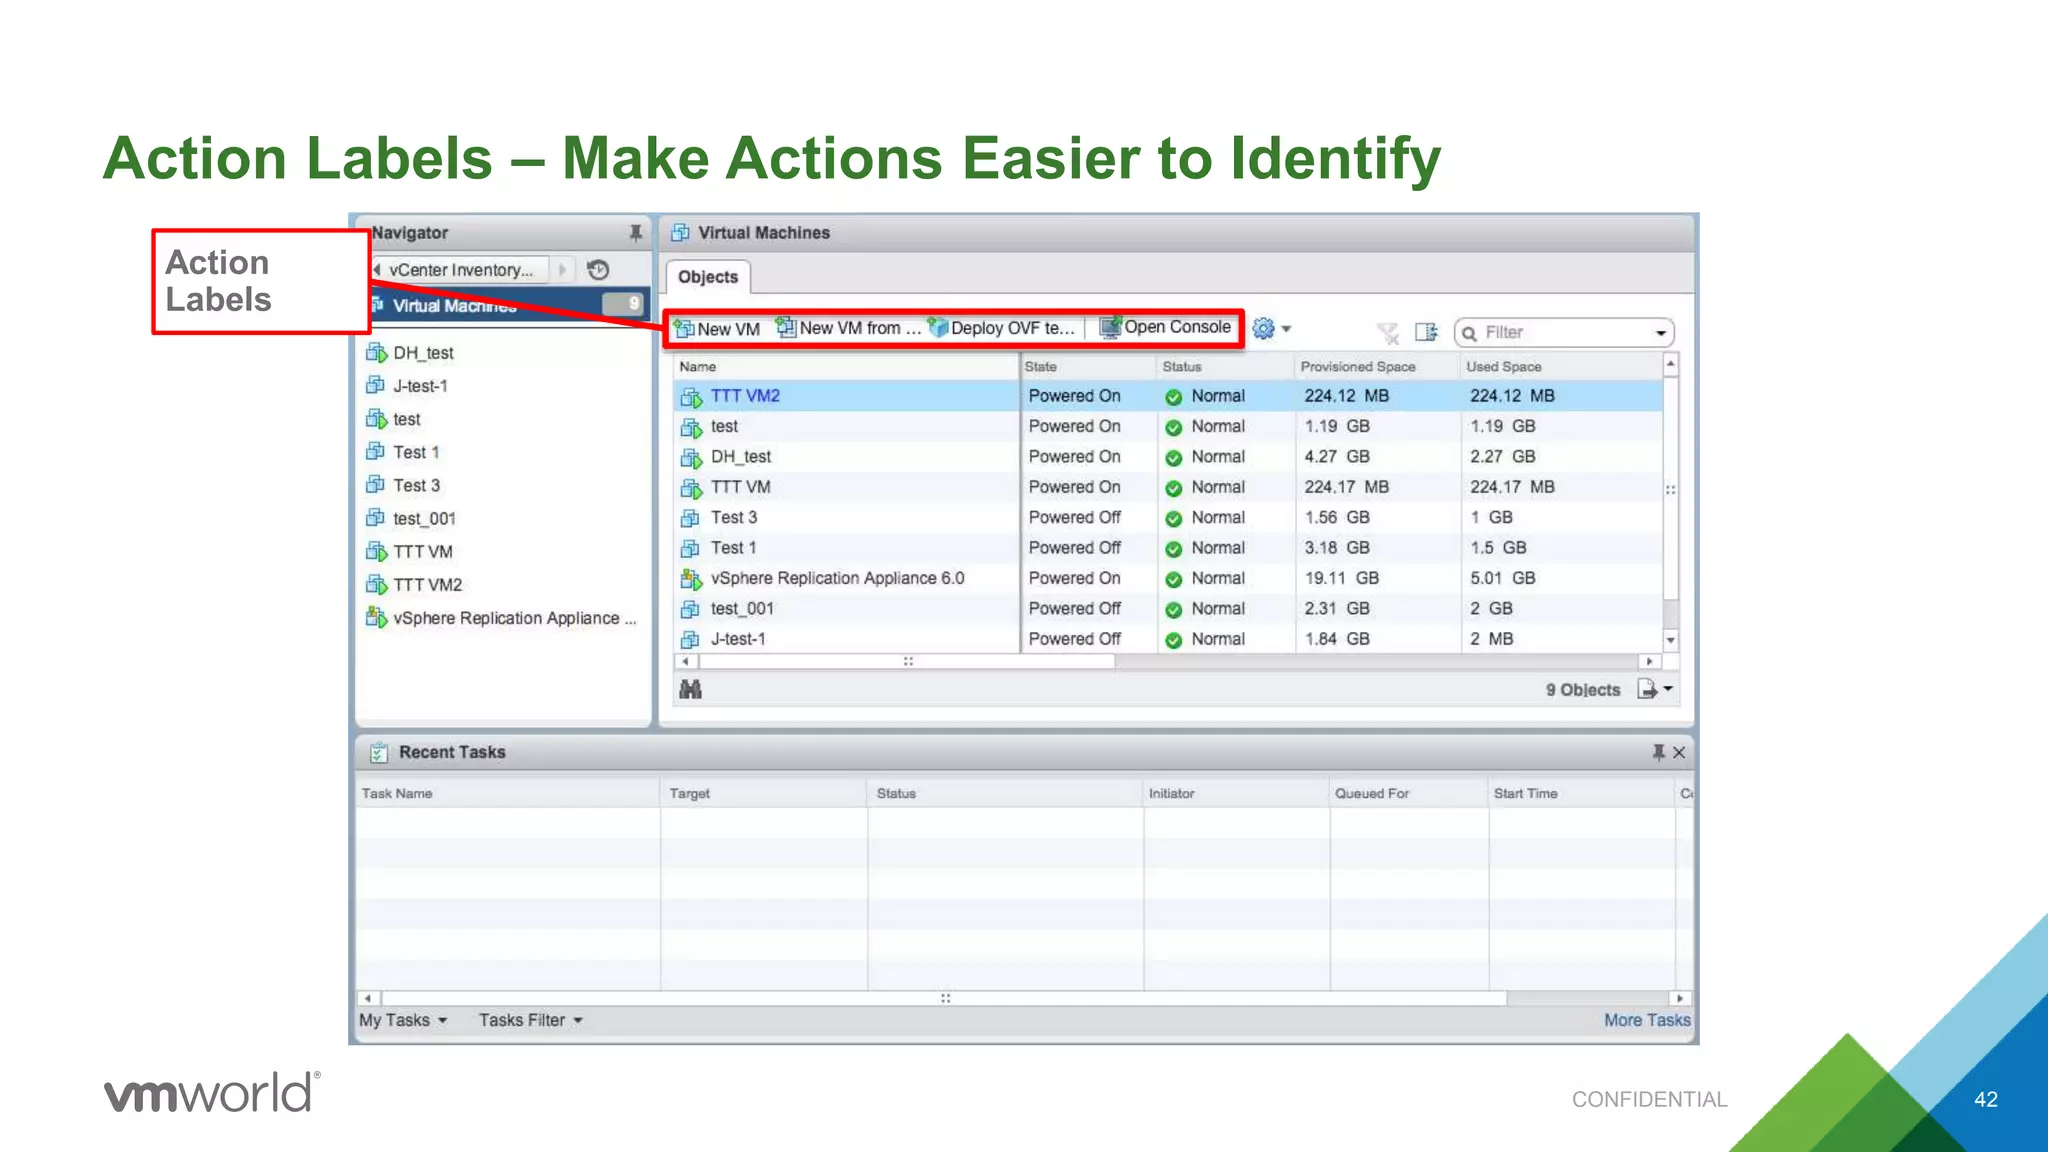
Task: Open the Filter field dropdown arrow
Action: coord(1661,333)
